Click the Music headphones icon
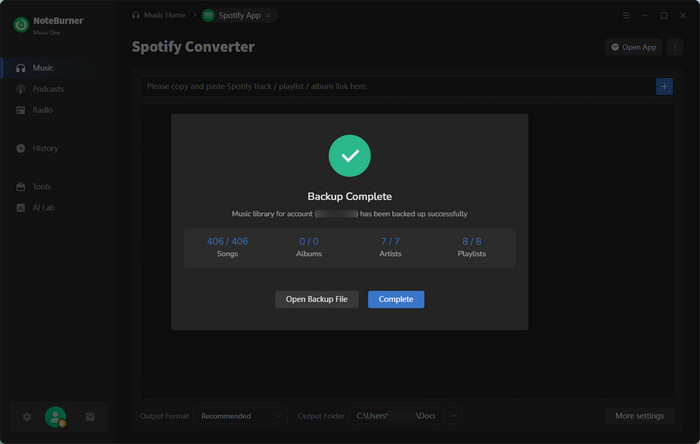Screen dimensions: 700x444 21,68
